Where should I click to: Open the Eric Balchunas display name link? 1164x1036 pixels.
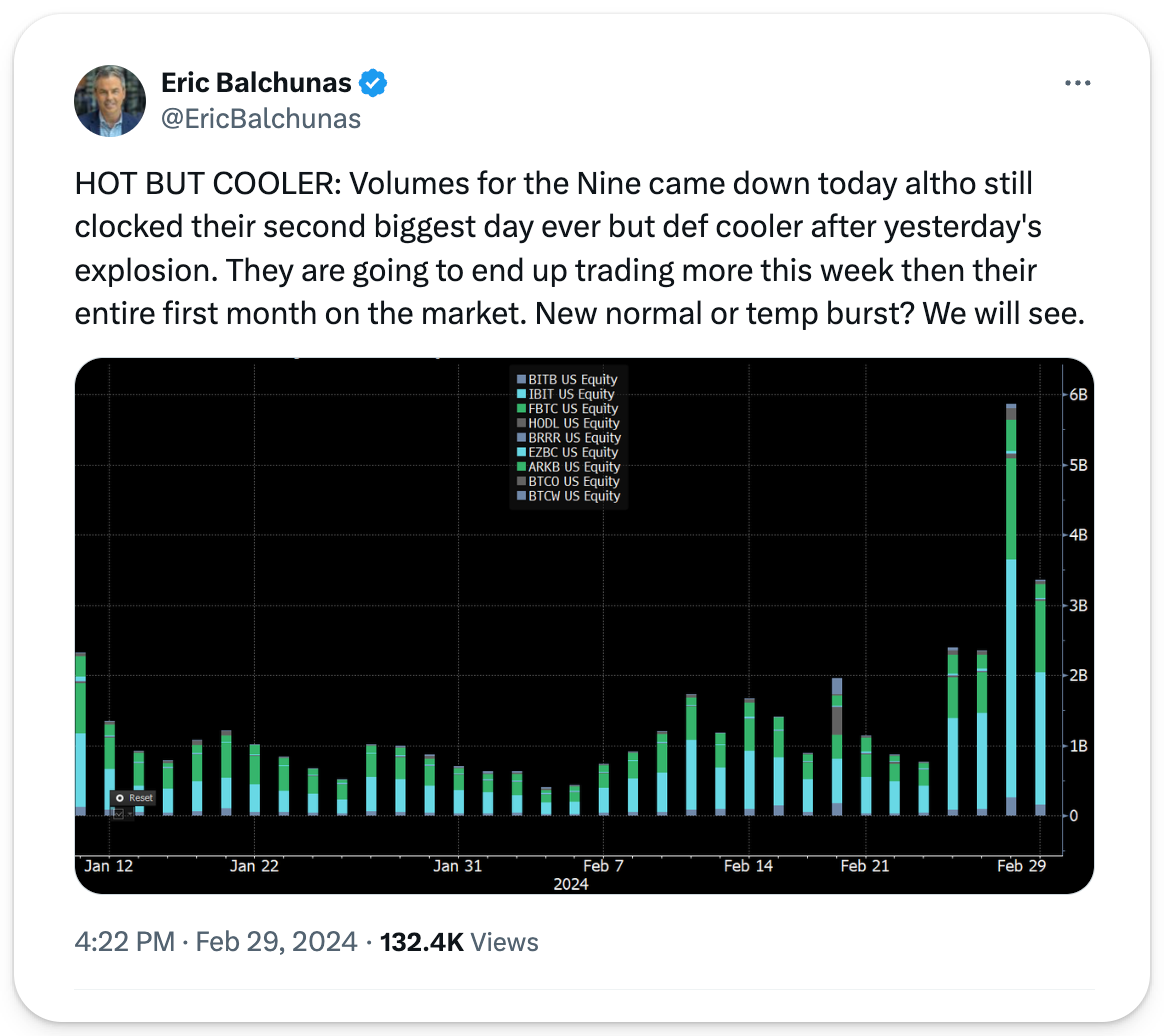click(x=257, y=83)
